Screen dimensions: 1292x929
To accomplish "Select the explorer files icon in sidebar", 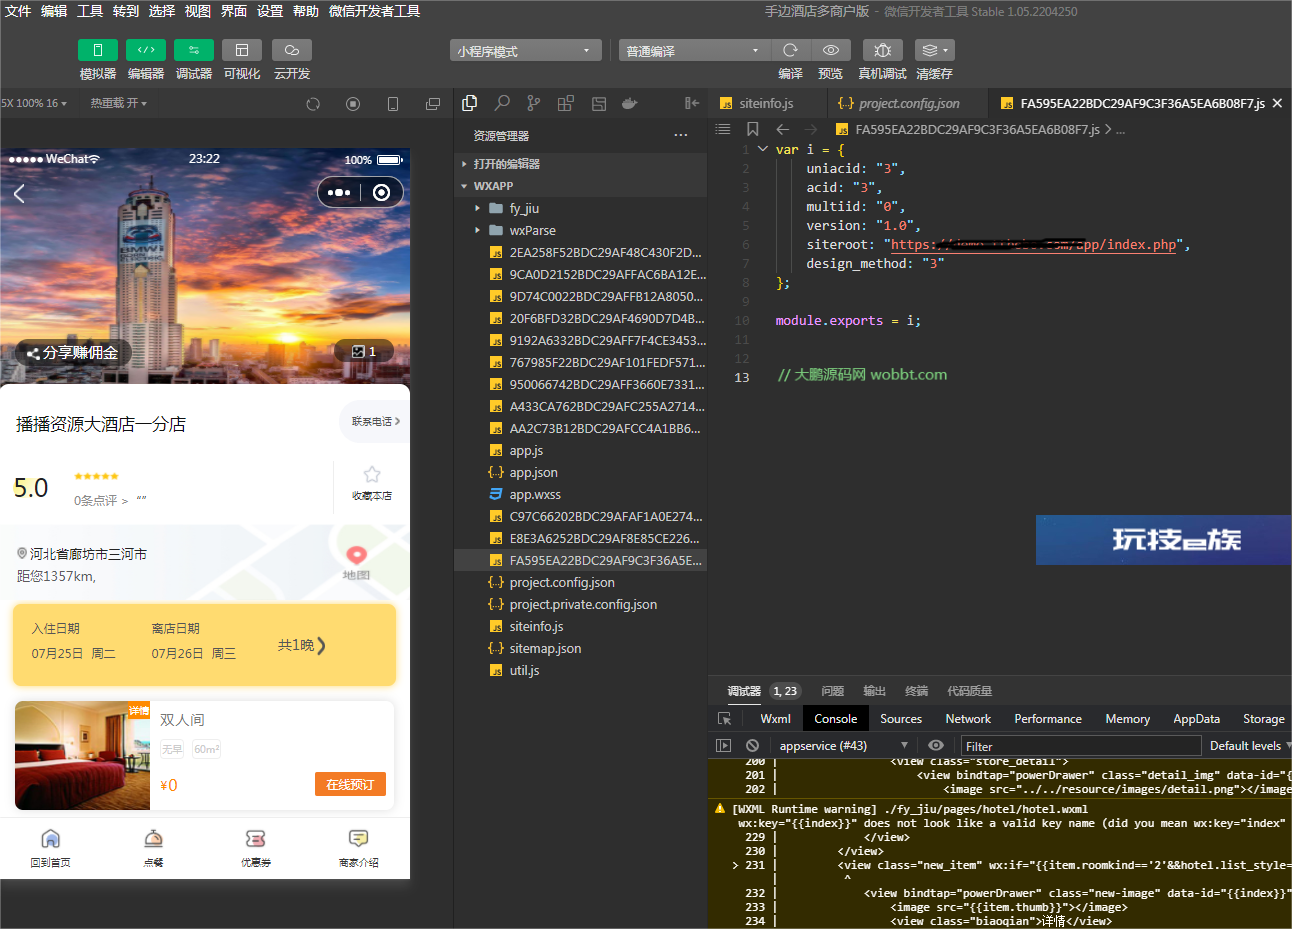I will [x=470, y=103].
